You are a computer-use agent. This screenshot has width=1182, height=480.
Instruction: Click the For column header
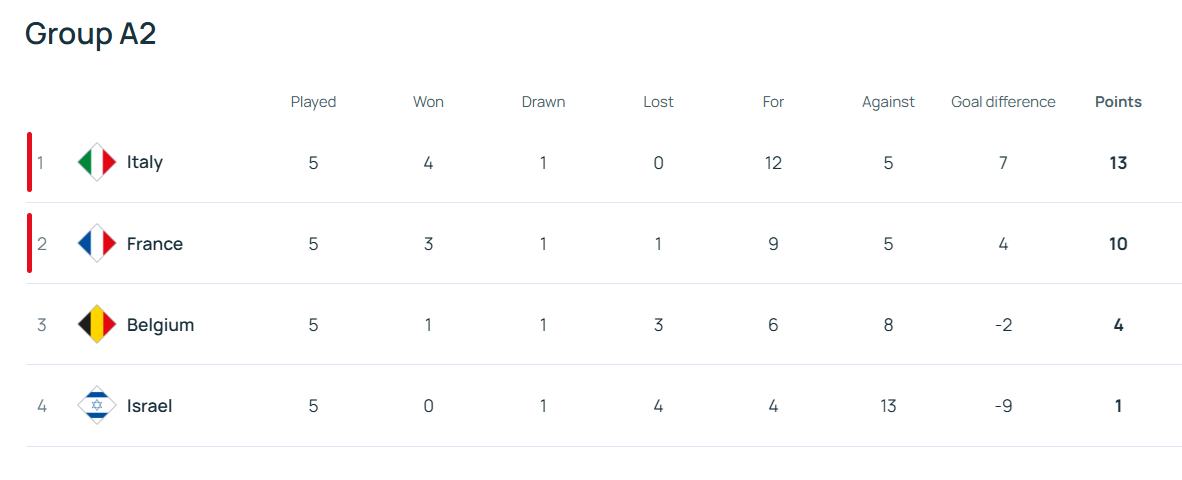click(x=773, y=101)
